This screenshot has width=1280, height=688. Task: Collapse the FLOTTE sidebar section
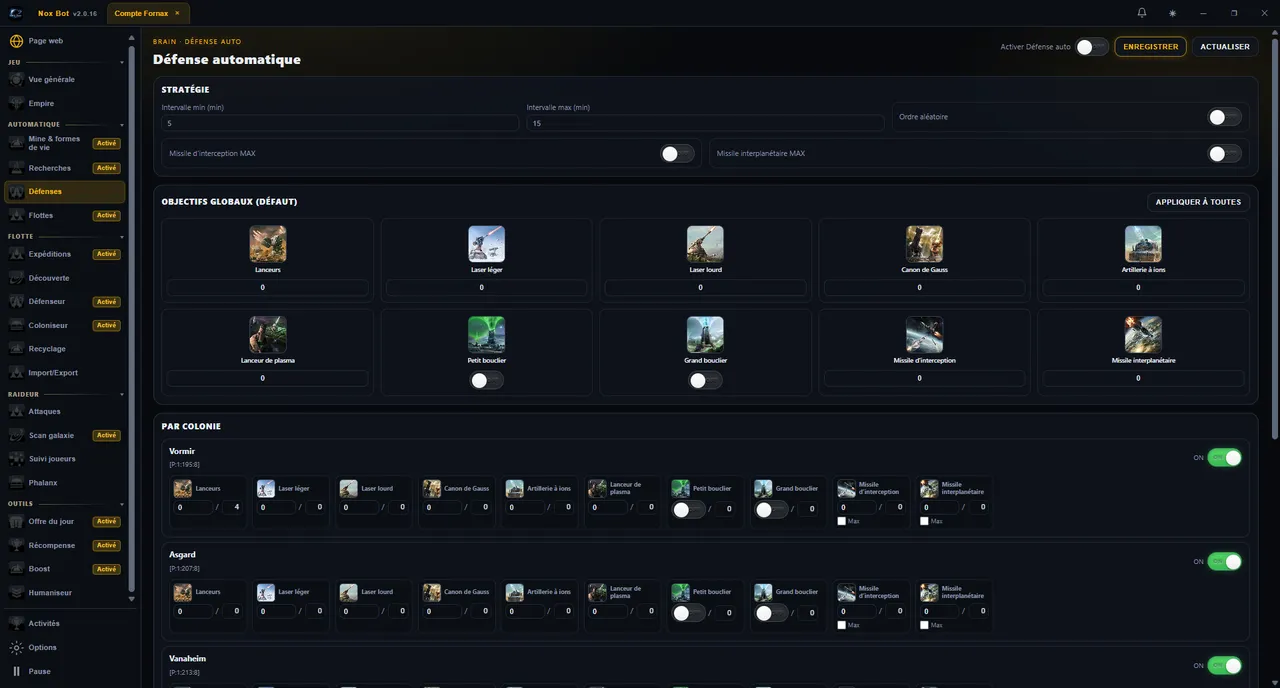(x=122, y=237)
